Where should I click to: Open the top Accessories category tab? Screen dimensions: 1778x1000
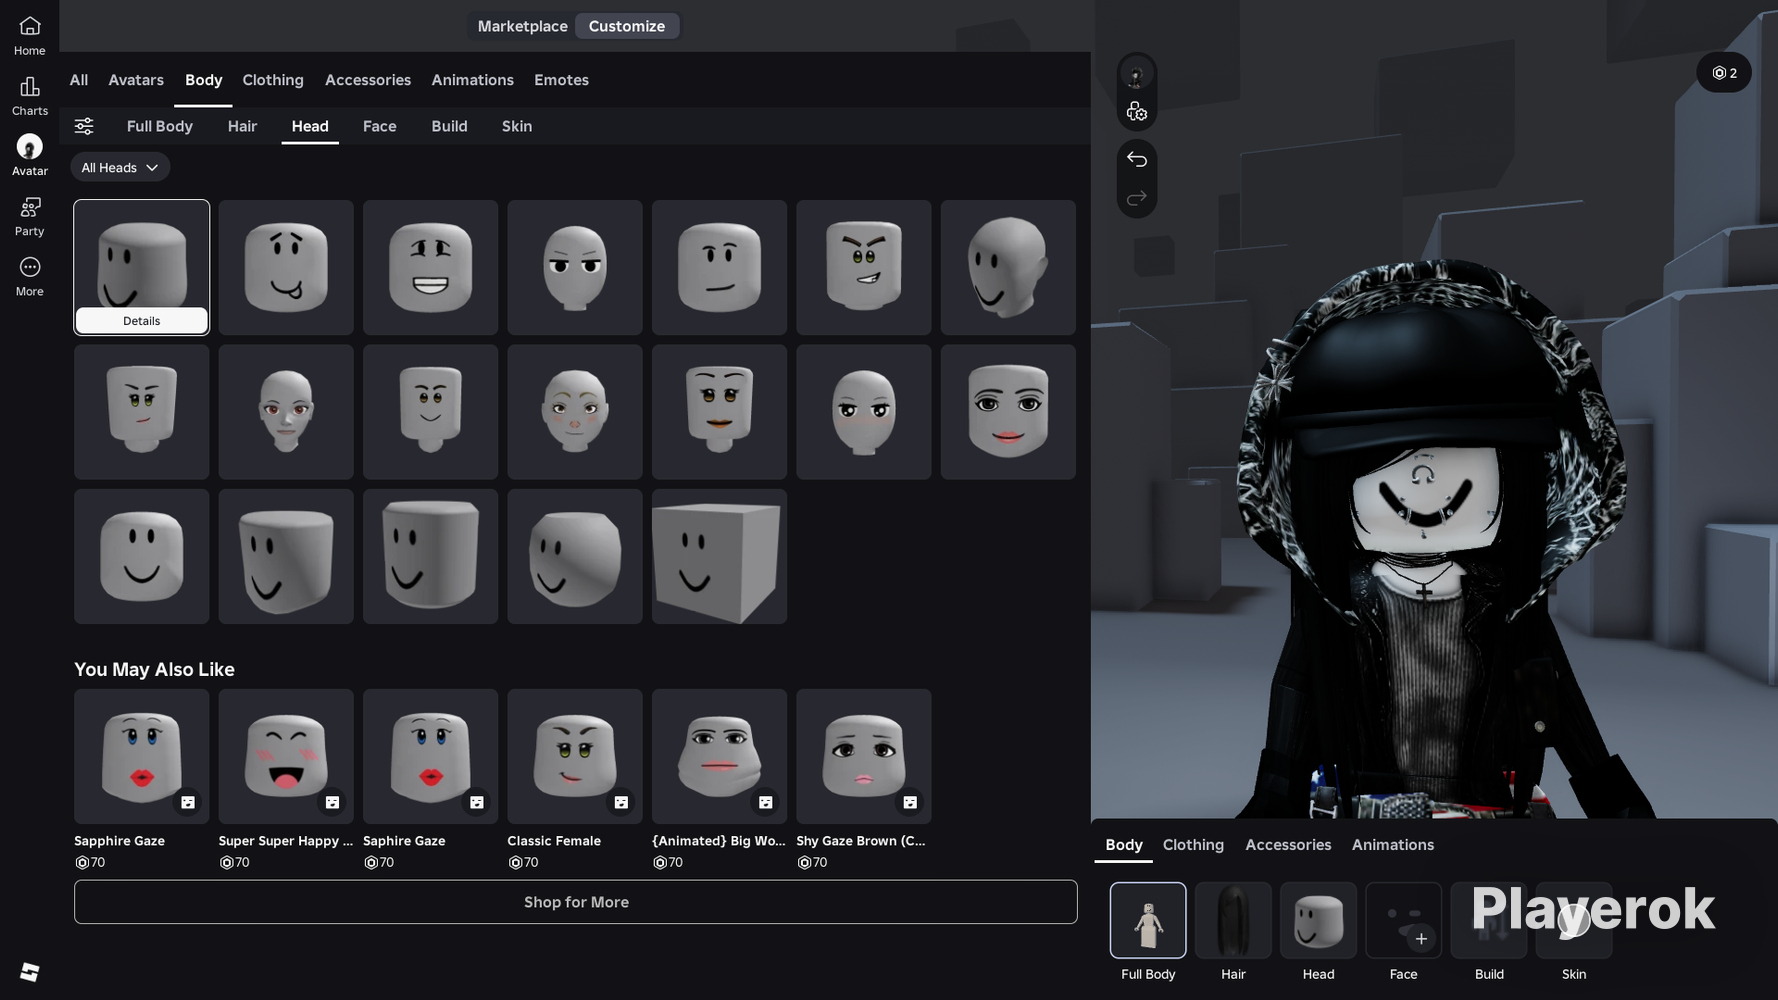click(x=368, y=80)
